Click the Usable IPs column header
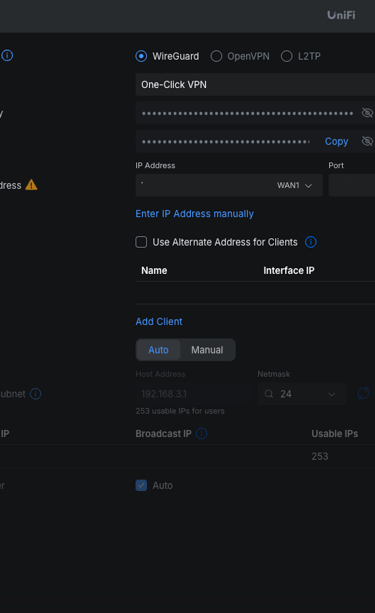Screen dimensions: 375x613 (335, 434)
